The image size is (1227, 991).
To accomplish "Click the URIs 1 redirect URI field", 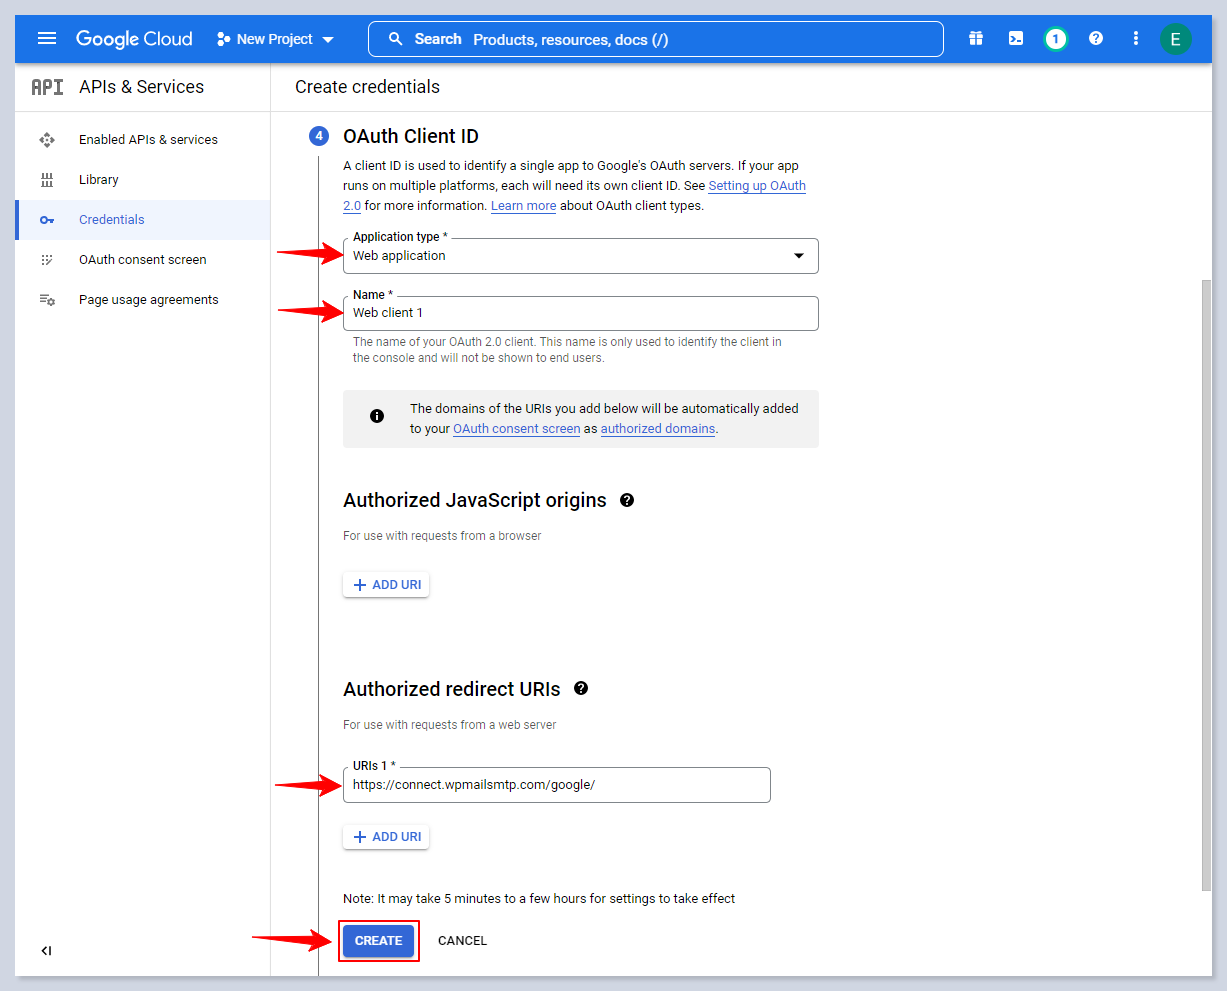I will coord(557,785).
